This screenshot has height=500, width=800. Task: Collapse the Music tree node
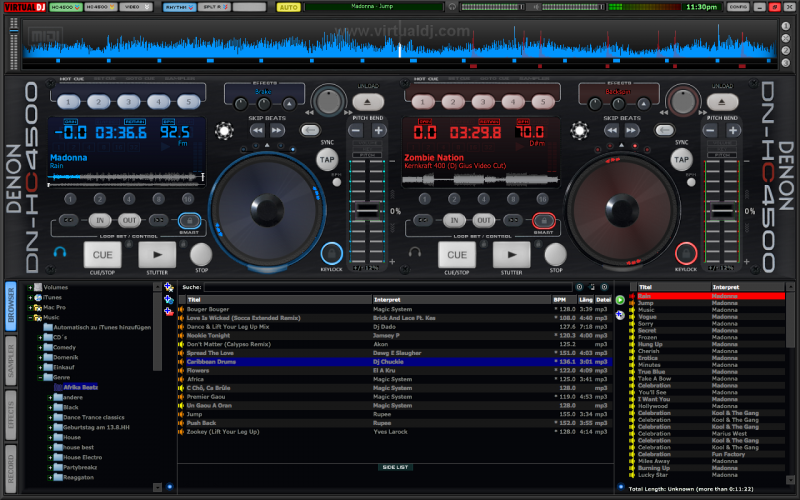point(30,317)
